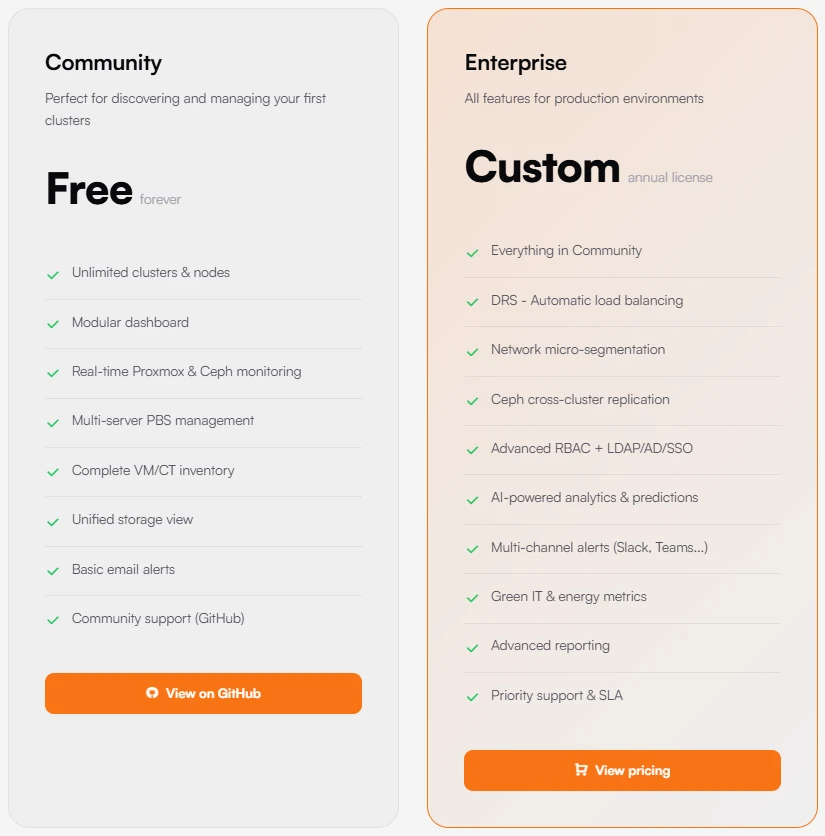Select the Community plan heading
The width and height of the screenshot is (825, 836).
(103, 62)
